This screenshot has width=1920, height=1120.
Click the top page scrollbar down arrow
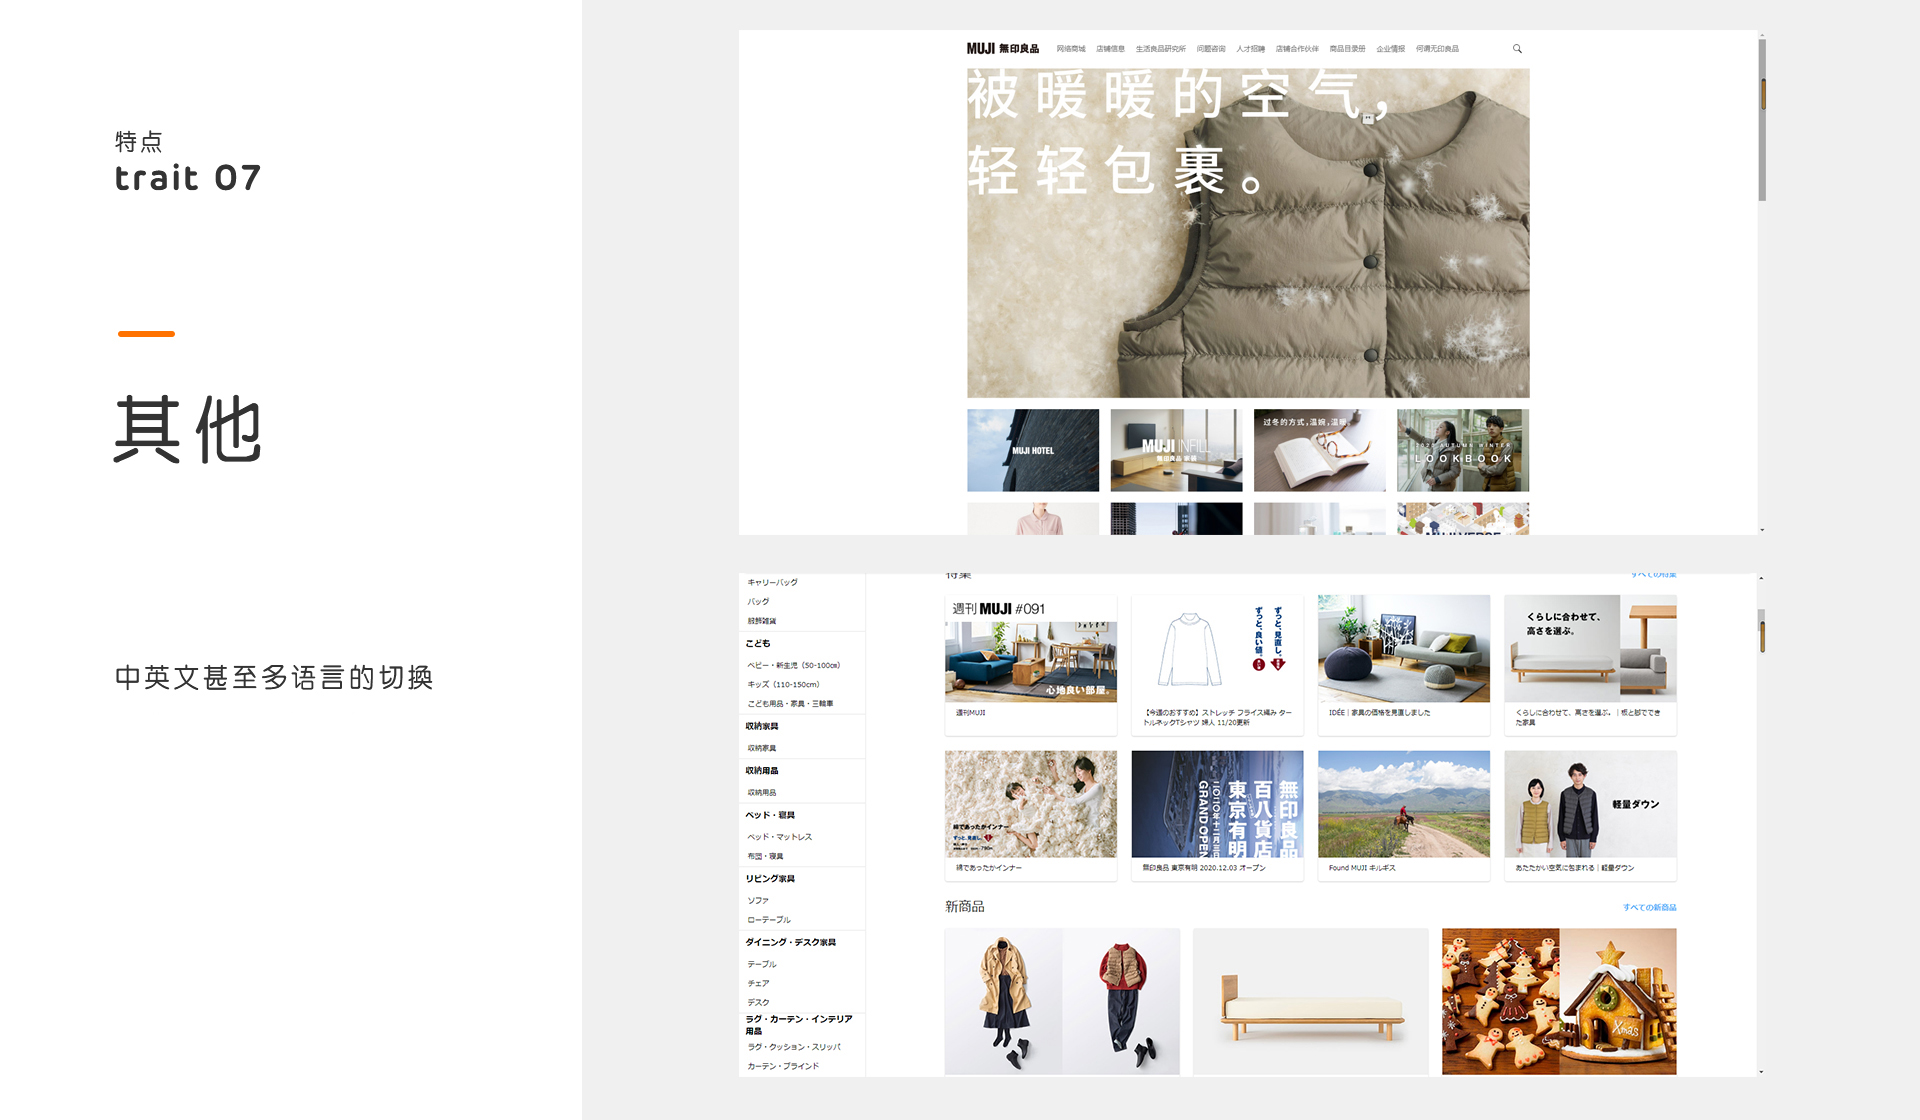1762,529
